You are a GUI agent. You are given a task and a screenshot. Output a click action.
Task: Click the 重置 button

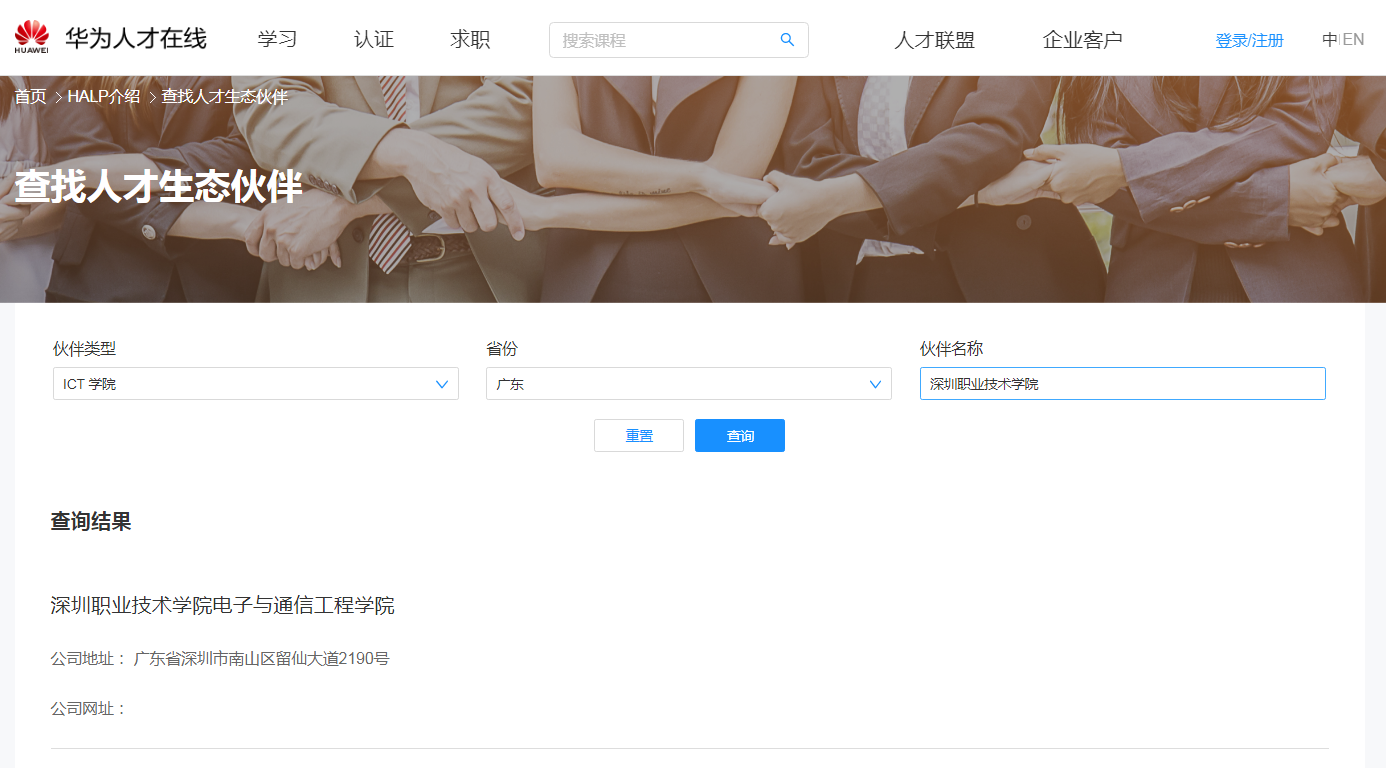(x=638, y=435)
